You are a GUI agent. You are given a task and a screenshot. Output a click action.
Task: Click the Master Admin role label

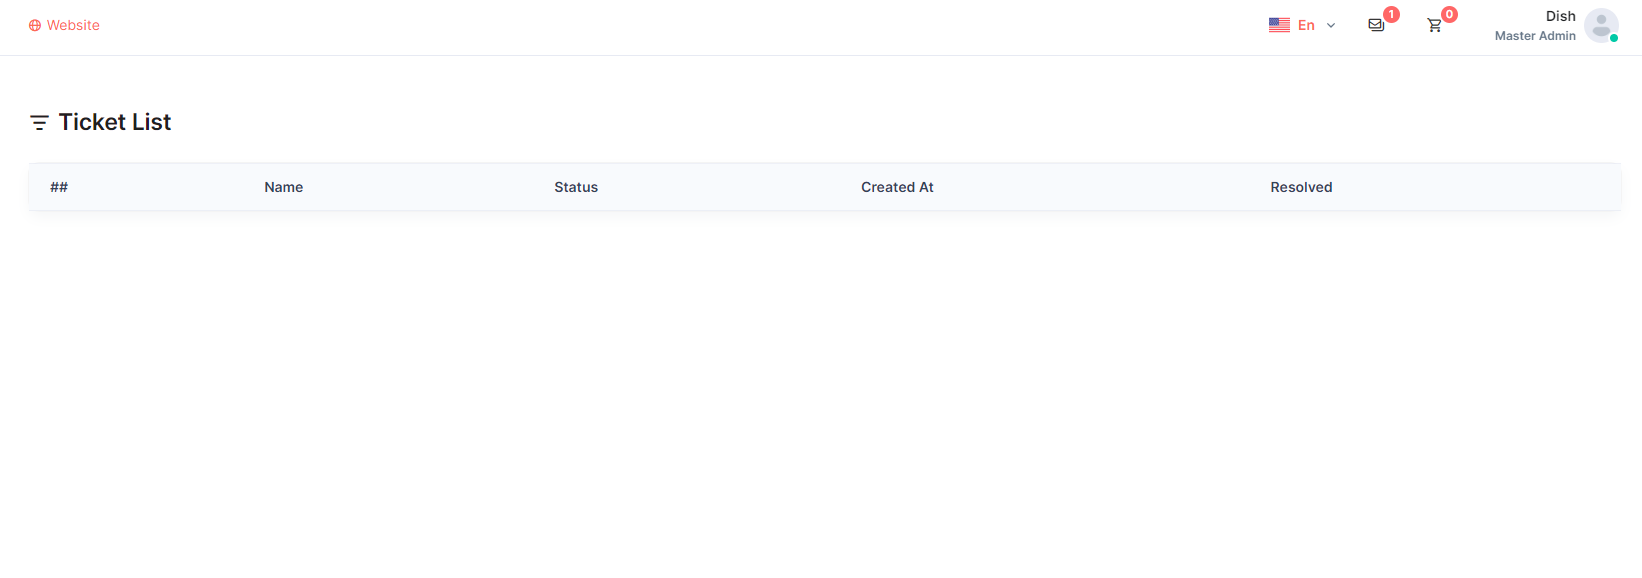(x=1535, y=36)
